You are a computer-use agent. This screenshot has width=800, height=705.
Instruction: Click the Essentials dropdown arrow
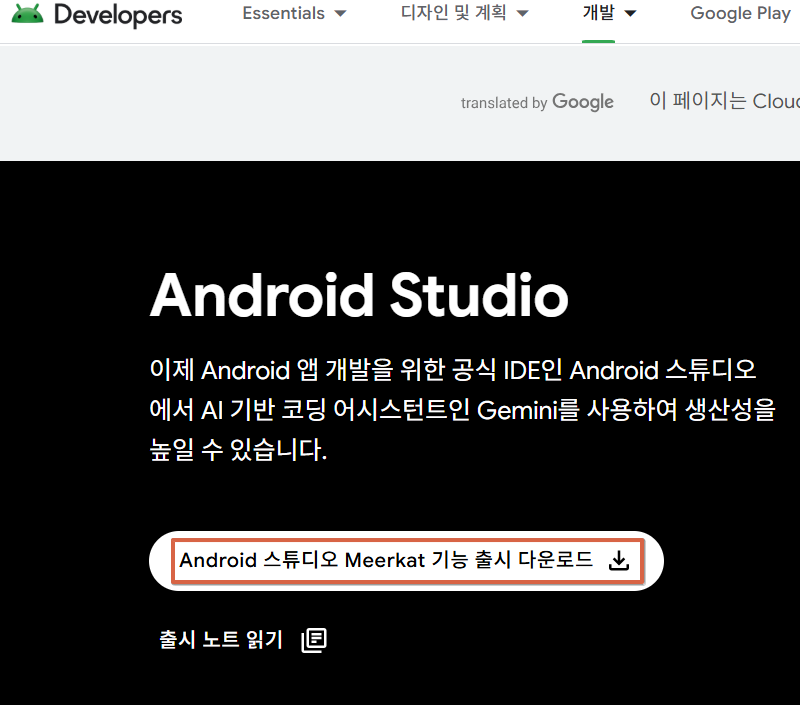pyautogui.click(x=340, y=14)
